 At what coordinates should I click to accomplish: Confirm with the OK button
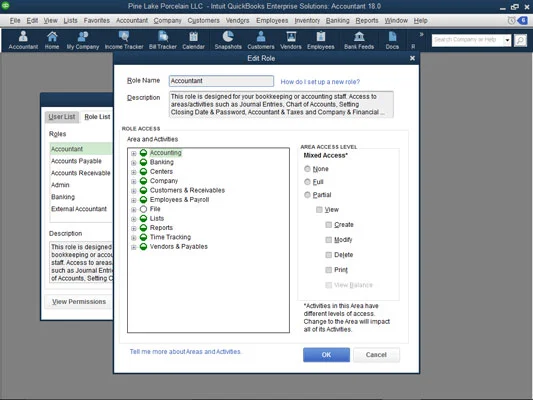326,354
